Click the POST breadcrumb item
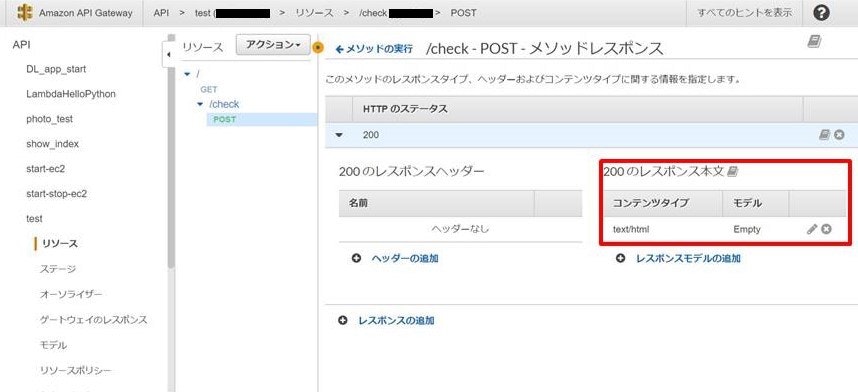Viewport: 858px width, 392px height. point(463,13)
